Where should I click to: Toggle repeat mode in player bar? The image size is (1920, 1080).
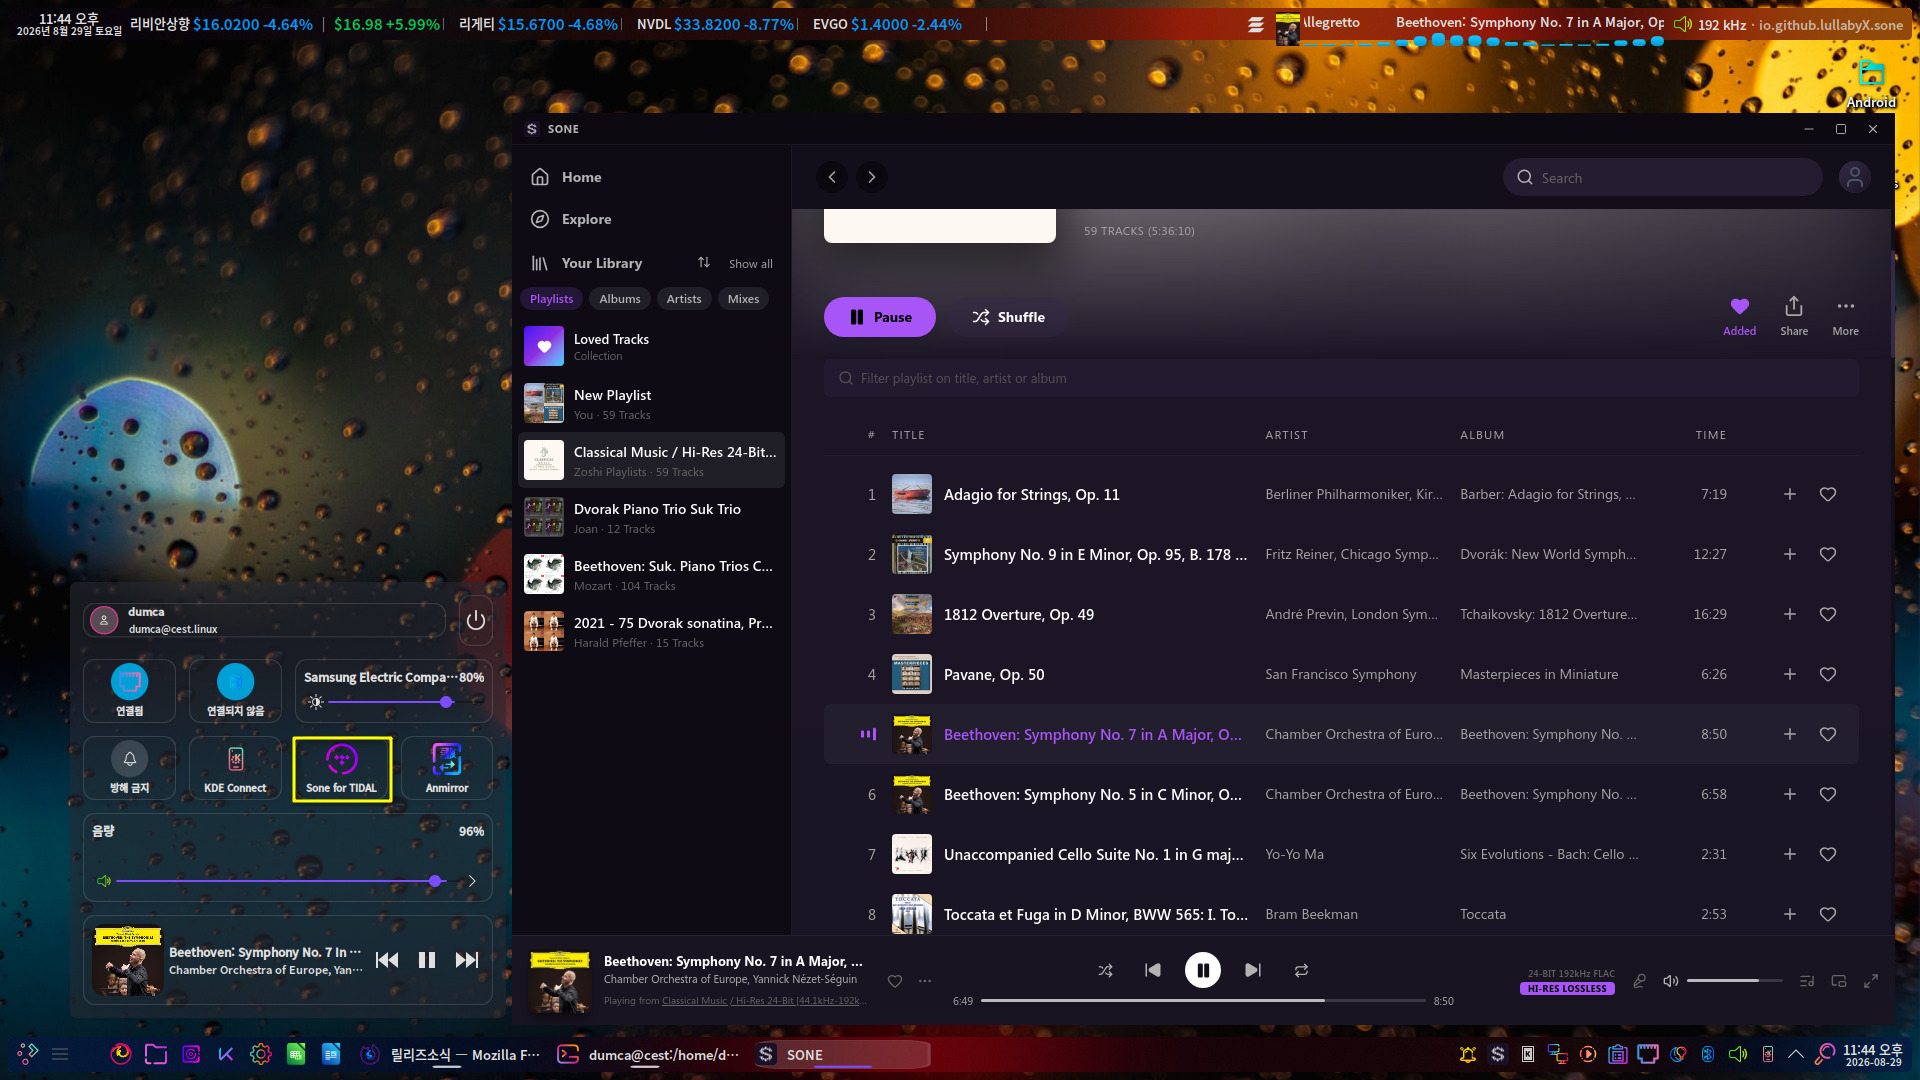pos(1301,970)
